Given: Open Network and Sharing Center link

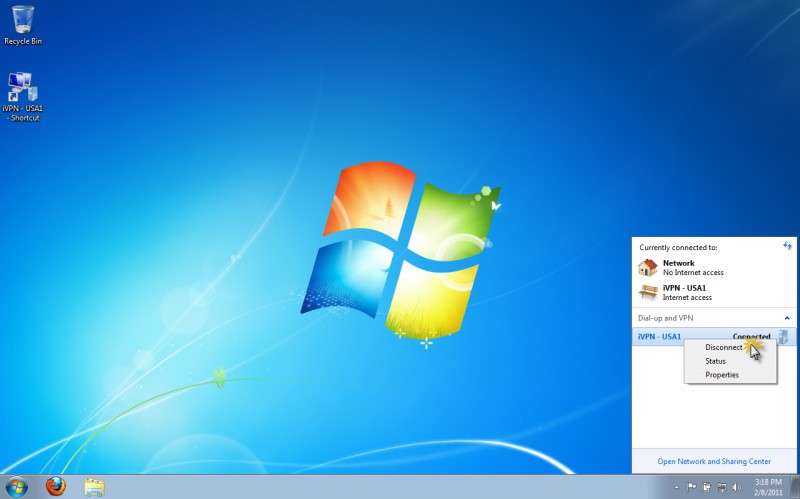Looking at the screenshot, I should pos(714,461).
